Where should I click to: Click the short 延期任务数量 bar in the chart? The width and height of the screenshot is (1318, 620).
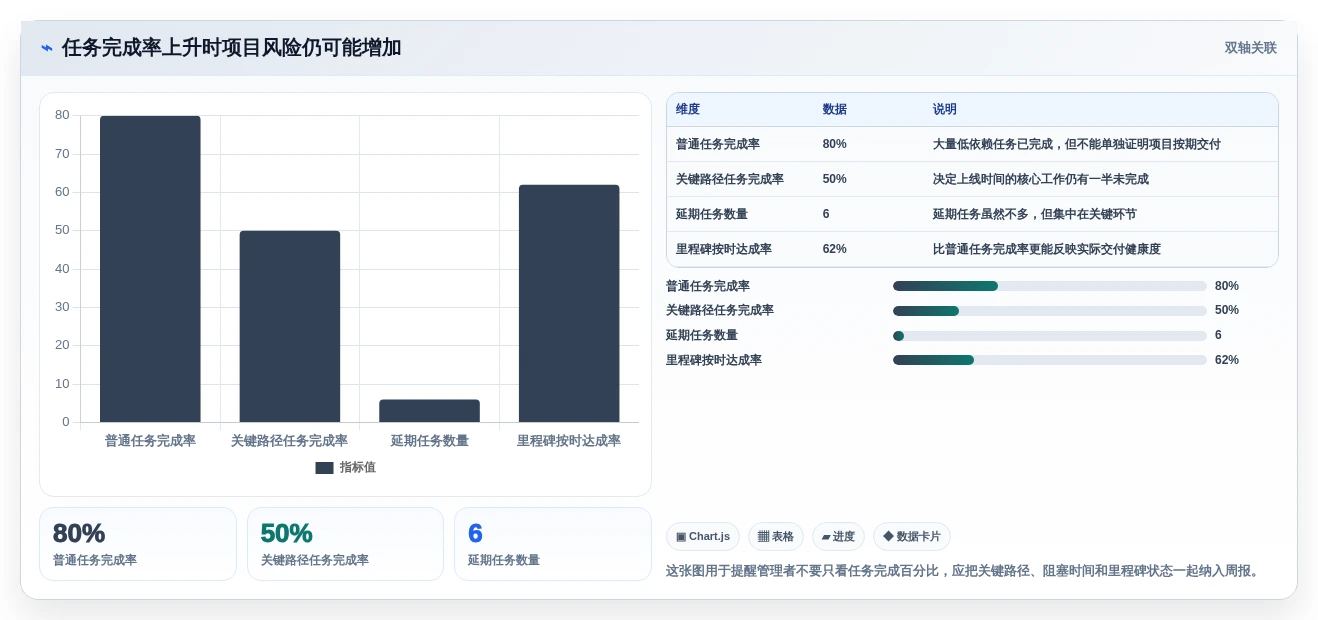(x=429, y=411)
